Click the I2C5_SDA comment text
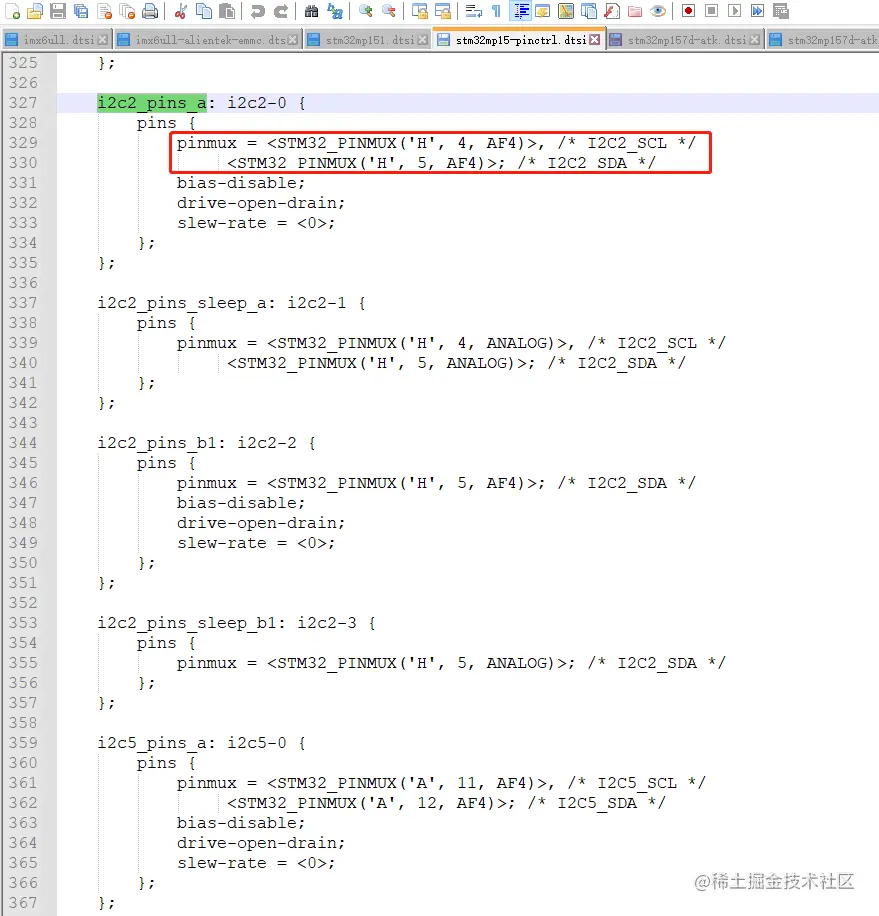This screenshot has width=879, height=916. tap(597, 803)
